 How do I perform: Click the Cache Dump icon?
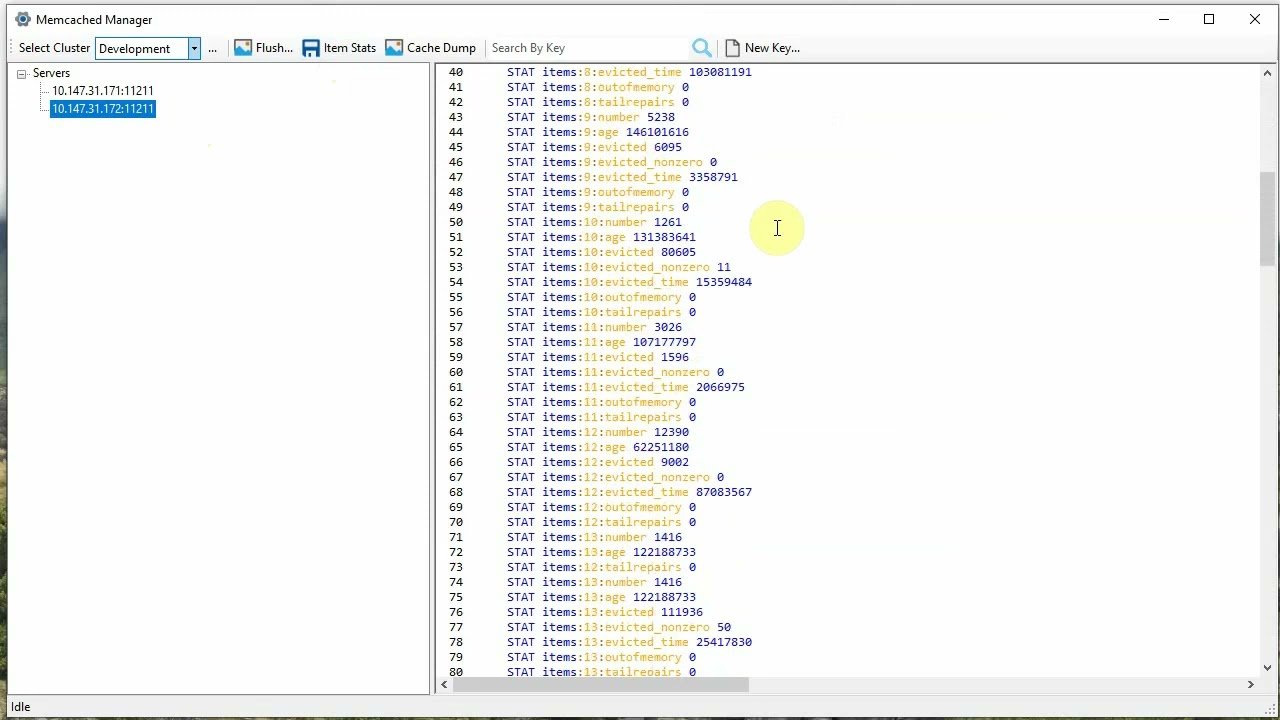pyautogui.click(x=394, y=48)
